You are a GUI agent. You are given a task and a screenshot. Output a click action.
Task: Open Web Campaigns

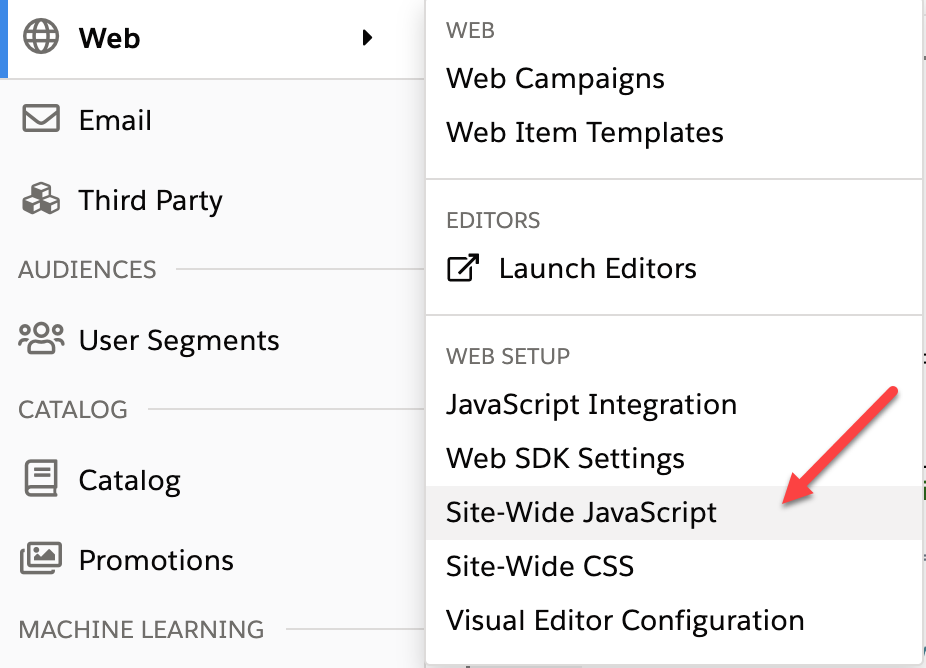pyautogui.click(x=555, y=79)
